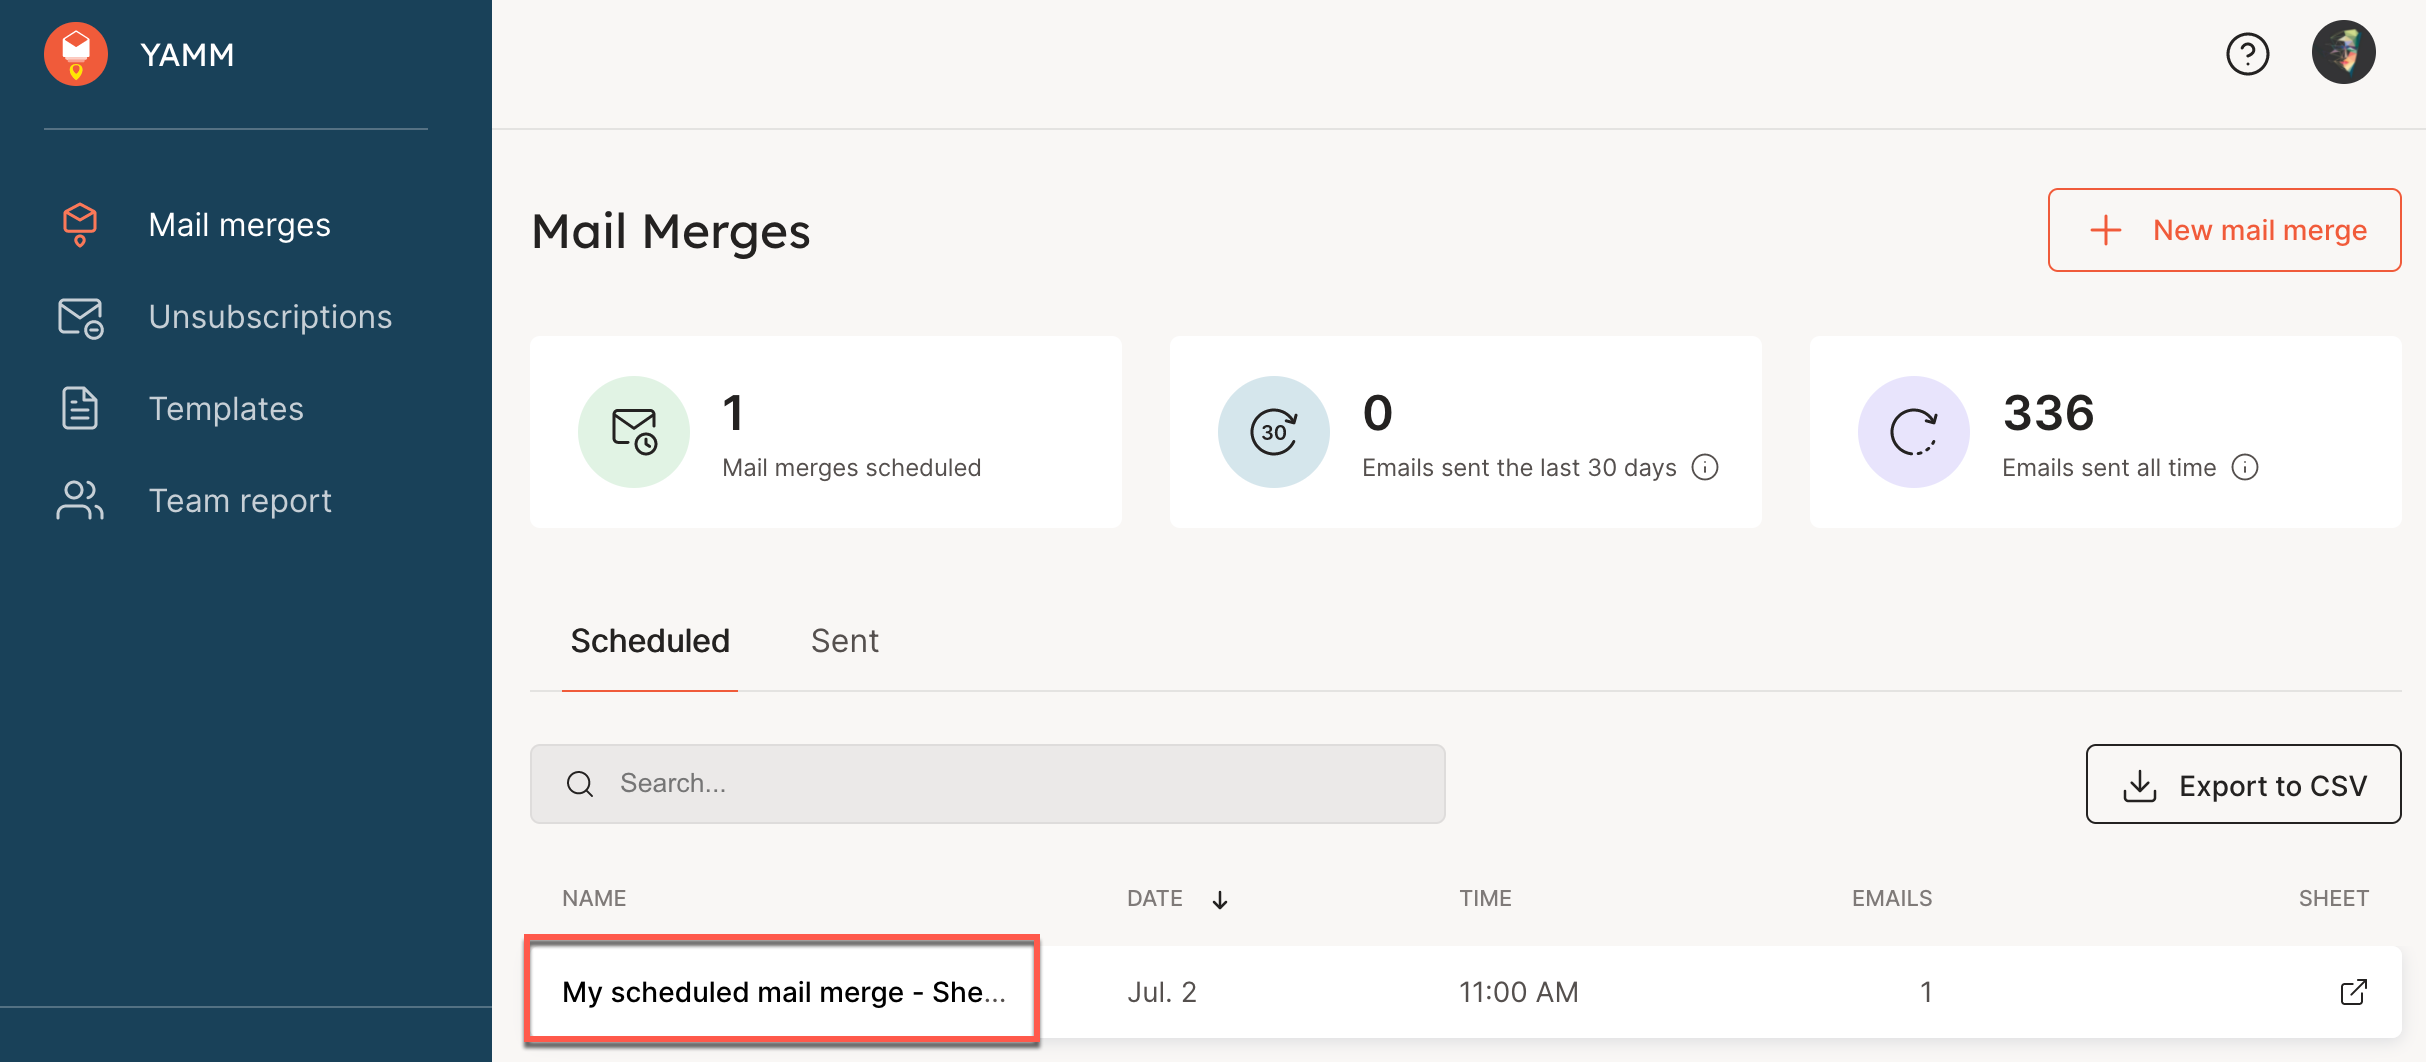The width and height of the screenshot is (2426, 1062).
Task: Open Team report in the sidebar
Action: (x=240, y=501)
